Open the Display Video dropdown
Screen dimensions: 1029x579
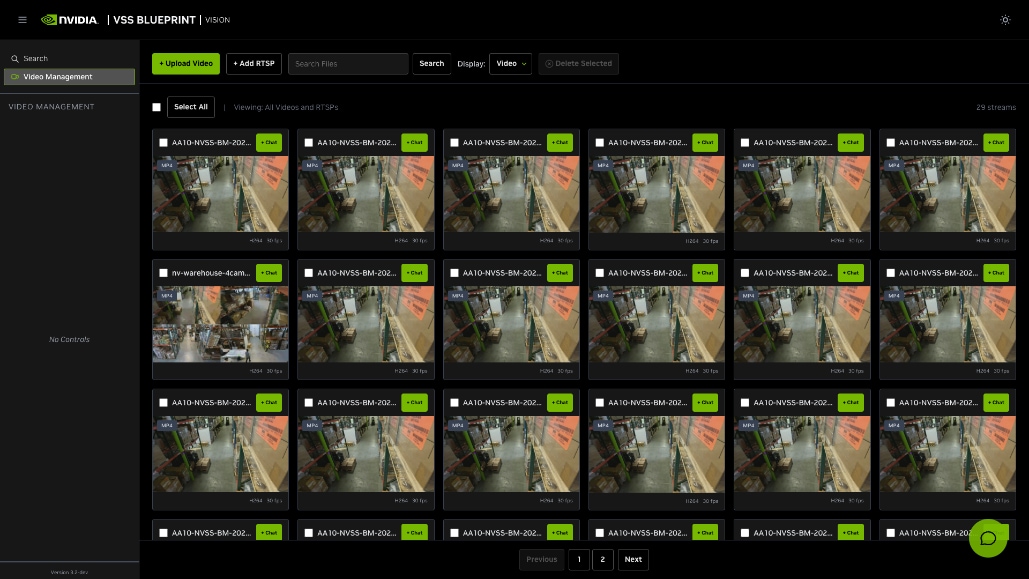(511, 64)
